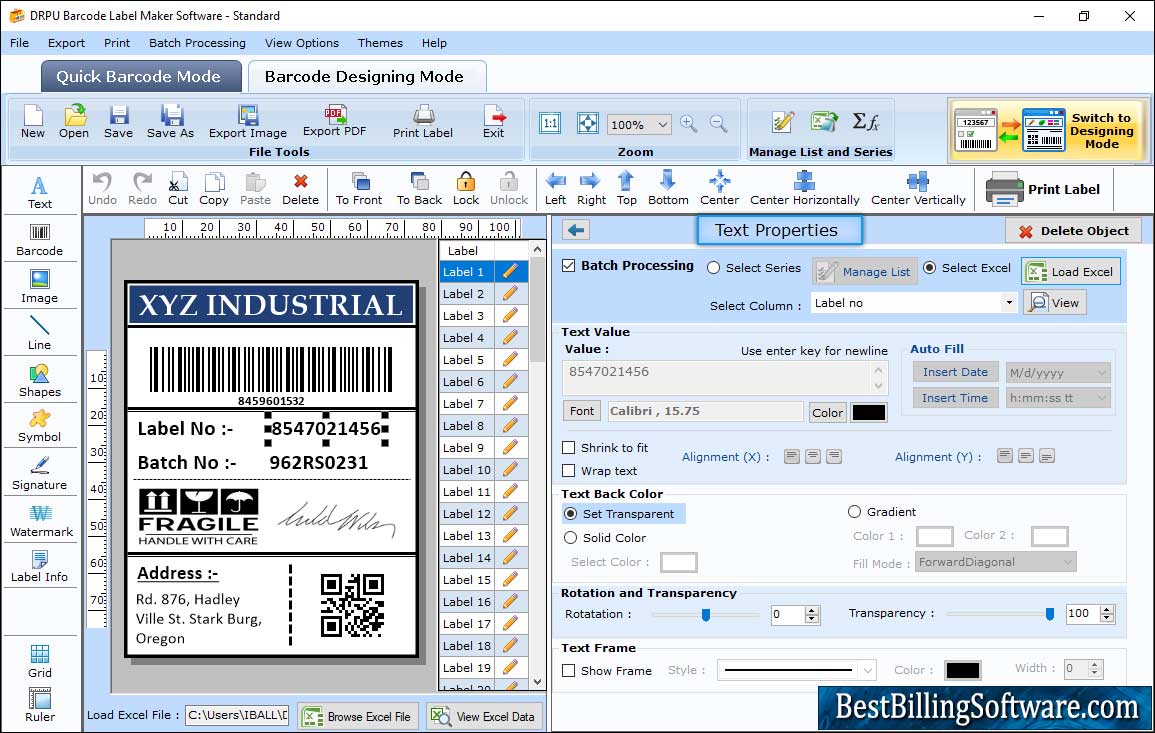Click the Rotation slider handle
Screen dimensions: 1155x733
pyautogui.click(x=706, y=614)
